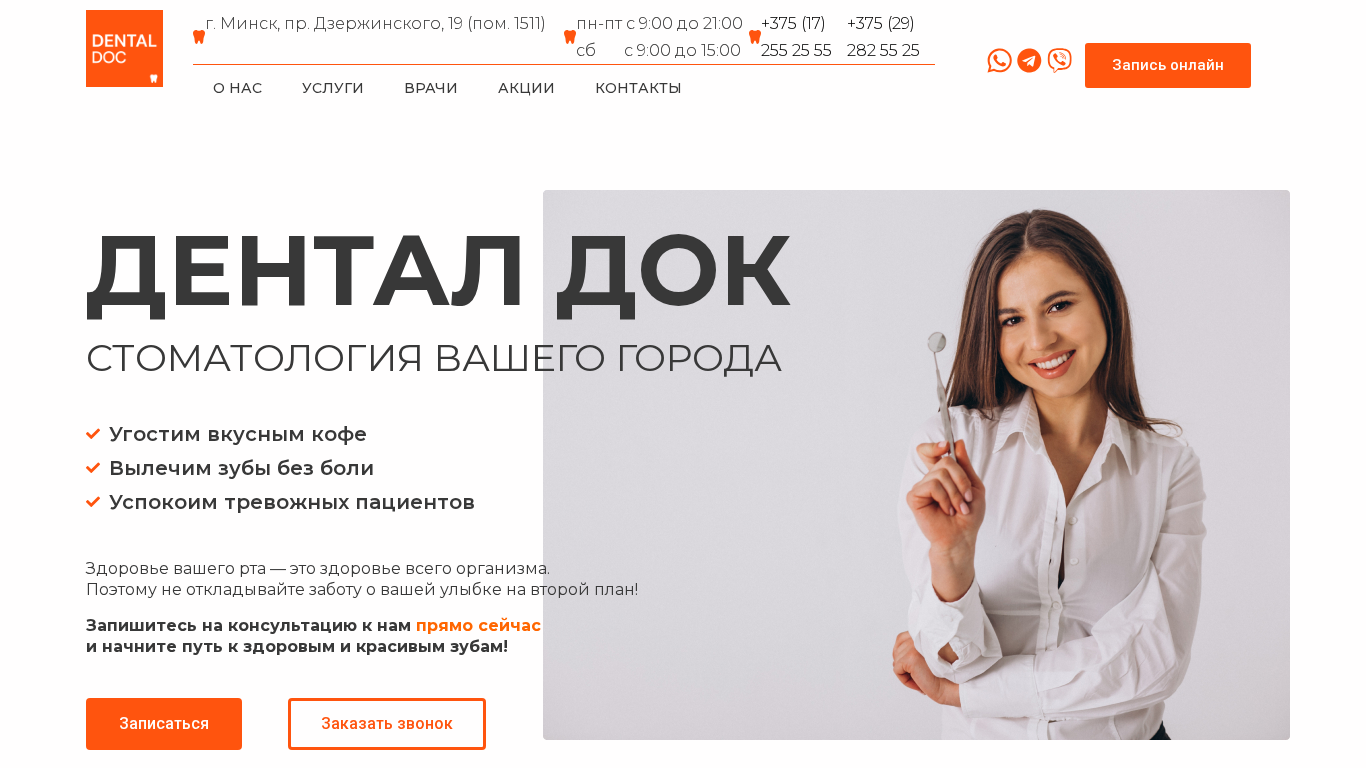Screen dimensions: 1366x768
Task: Open the 'Услуги' menu item
Action: point(333,88)
